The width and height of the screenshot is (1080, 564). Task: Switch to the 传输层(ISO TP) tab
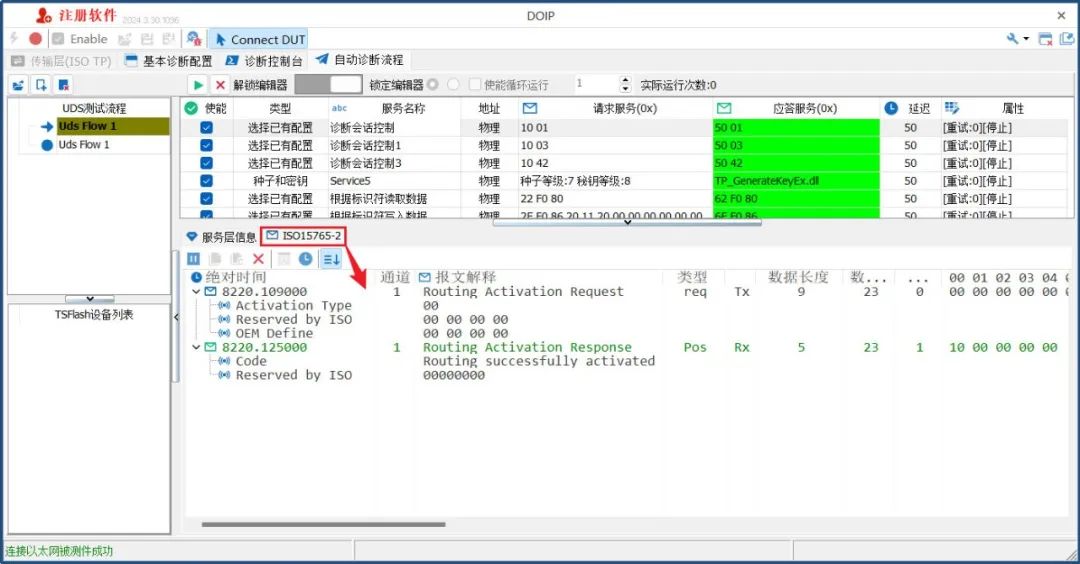click(x=61, y=61)
